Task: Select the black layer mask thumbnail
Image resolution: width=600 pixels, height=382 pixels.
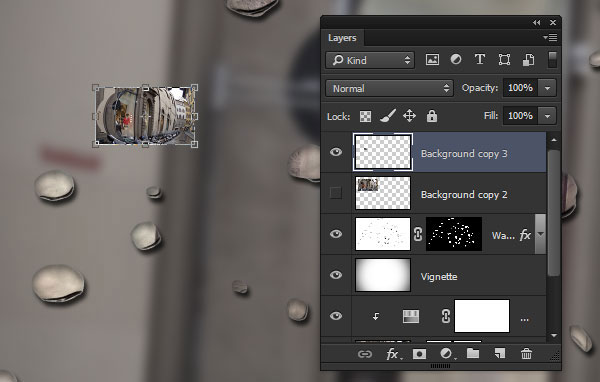Action: pos(454,234)
